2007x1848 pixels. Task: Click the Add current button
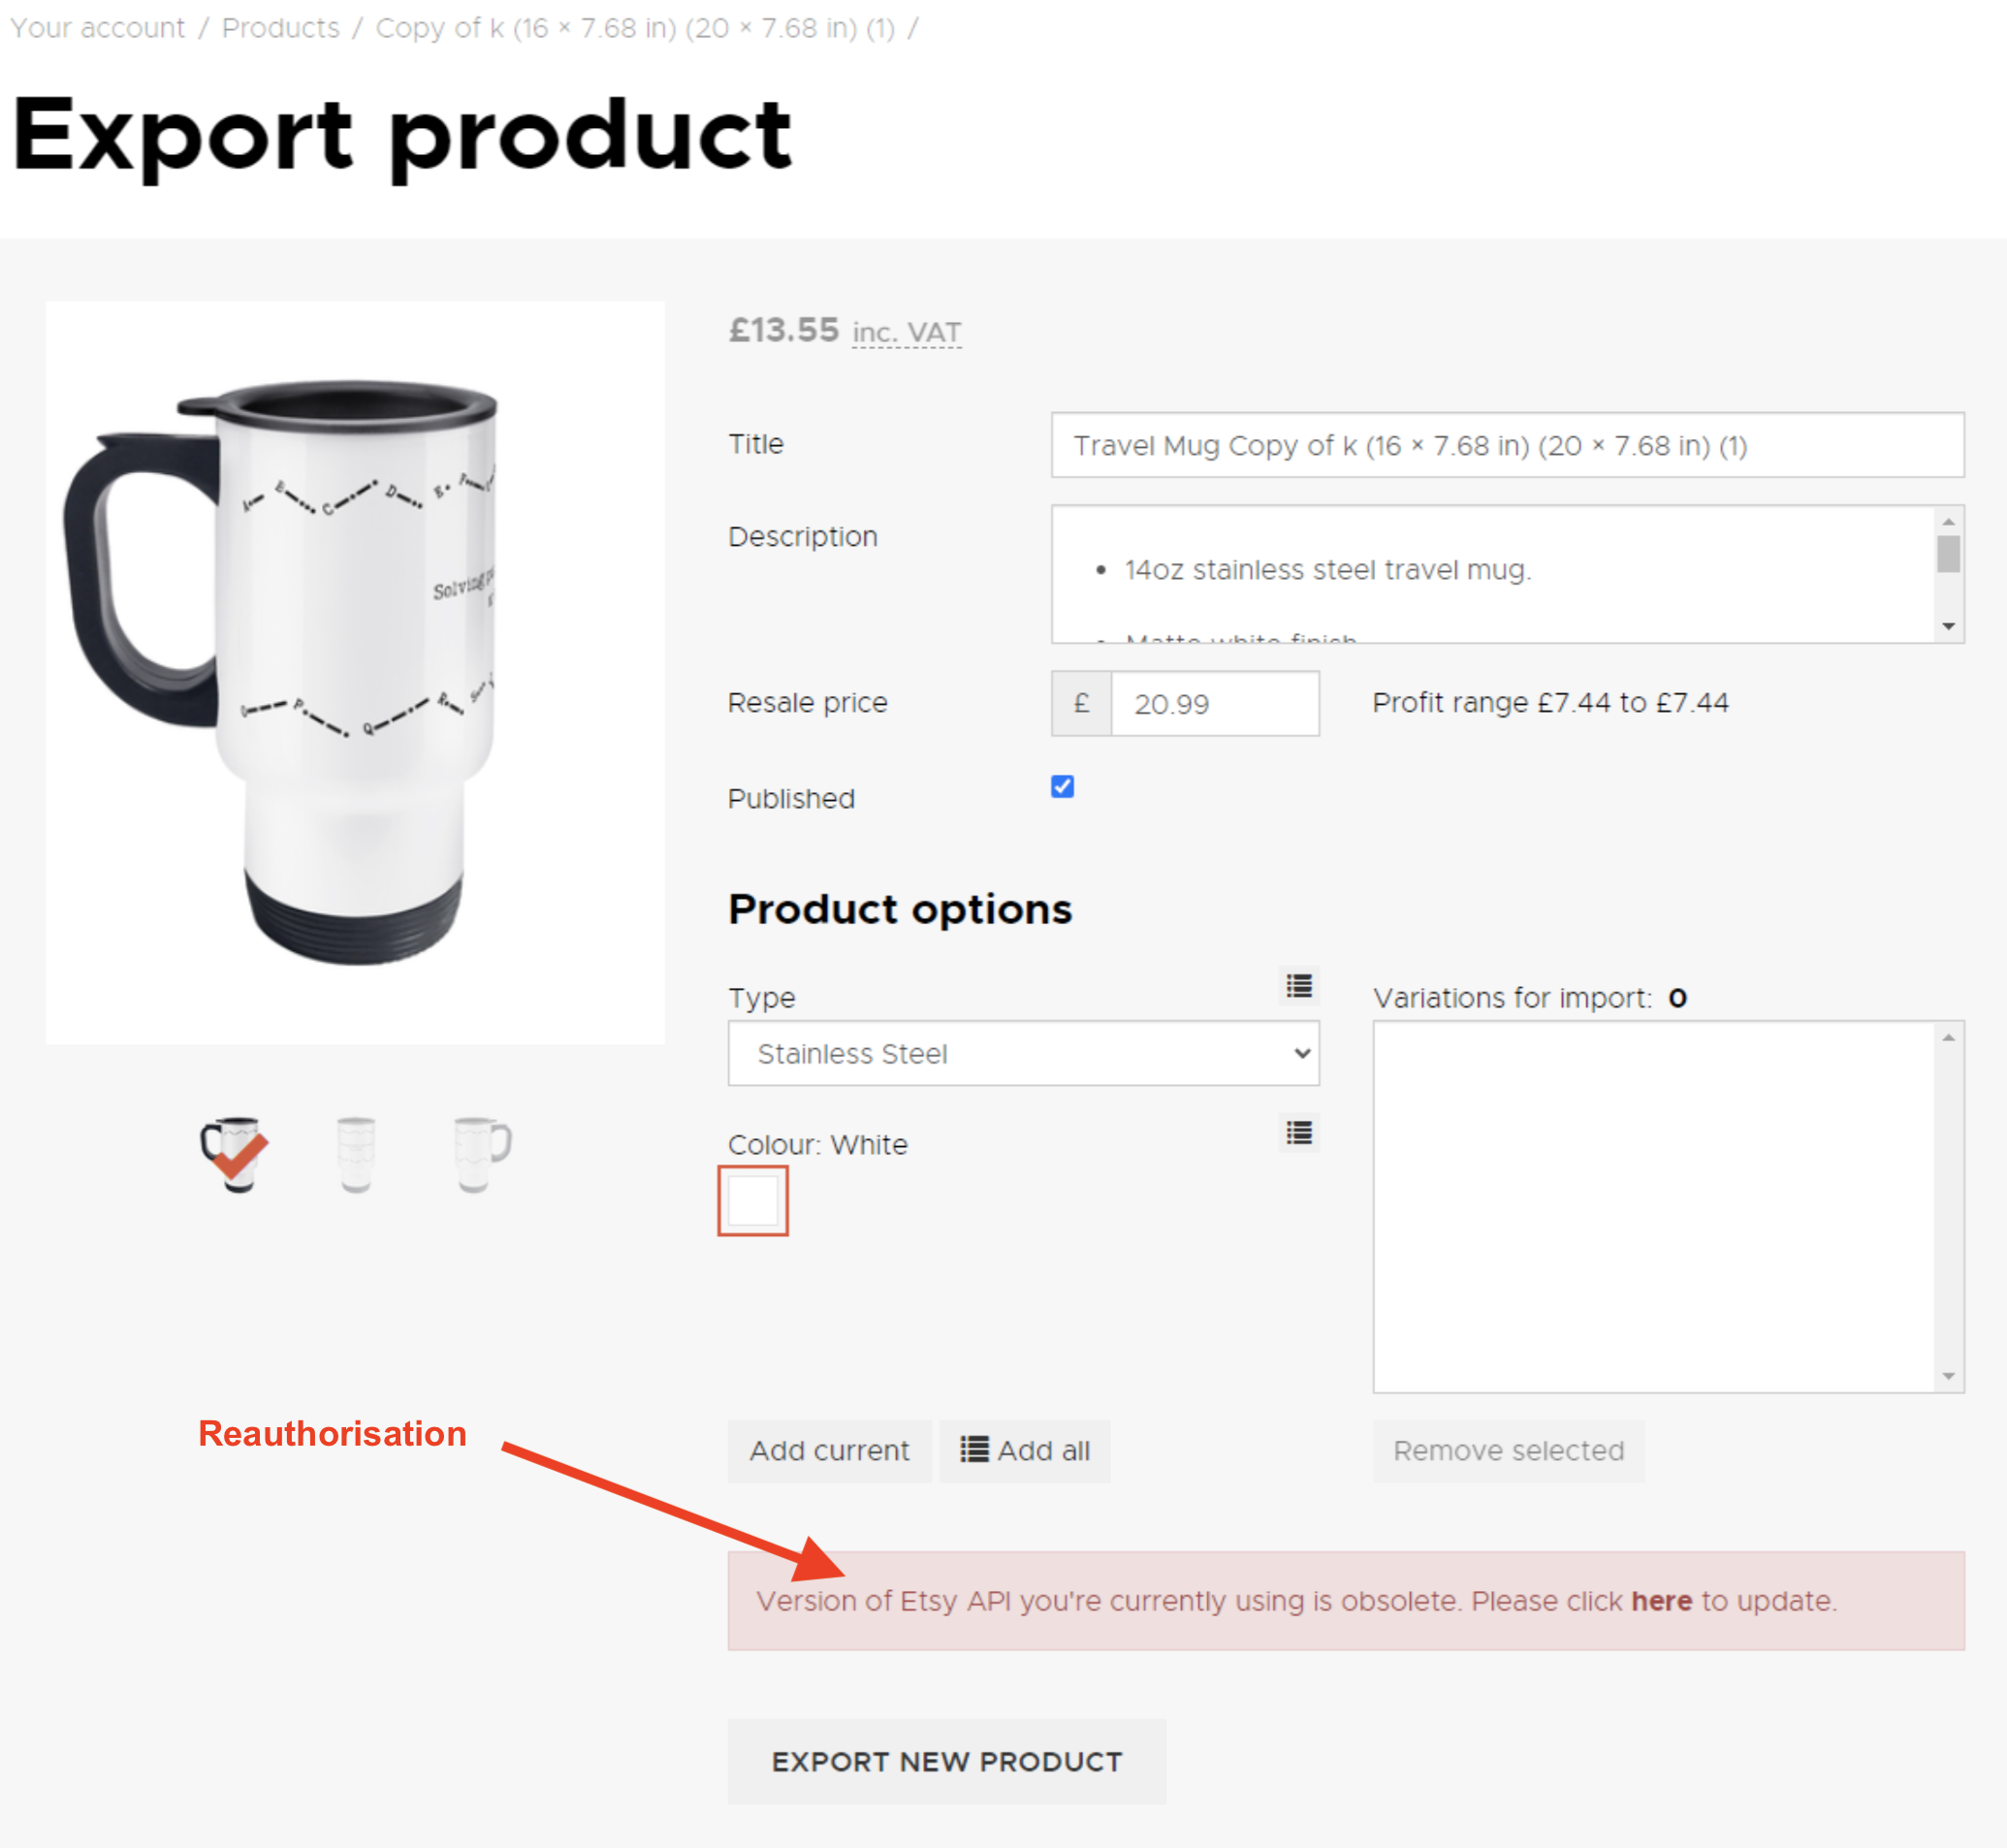[x=829, y=1450]
